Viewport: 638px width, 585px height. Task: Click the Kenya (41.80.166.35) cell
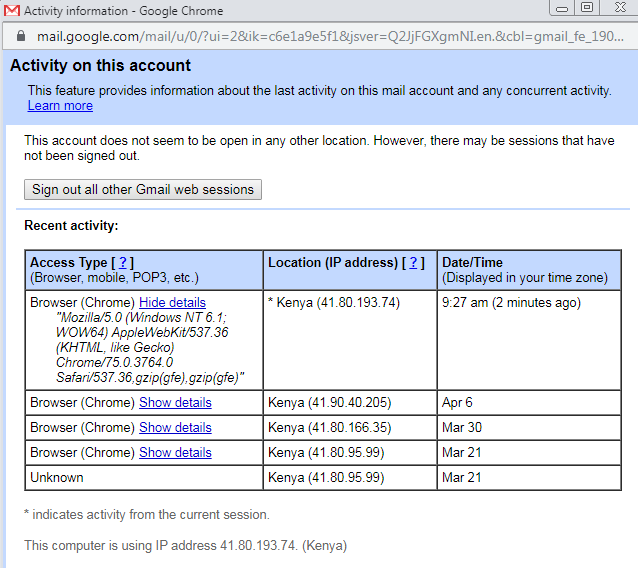(350, 428)
